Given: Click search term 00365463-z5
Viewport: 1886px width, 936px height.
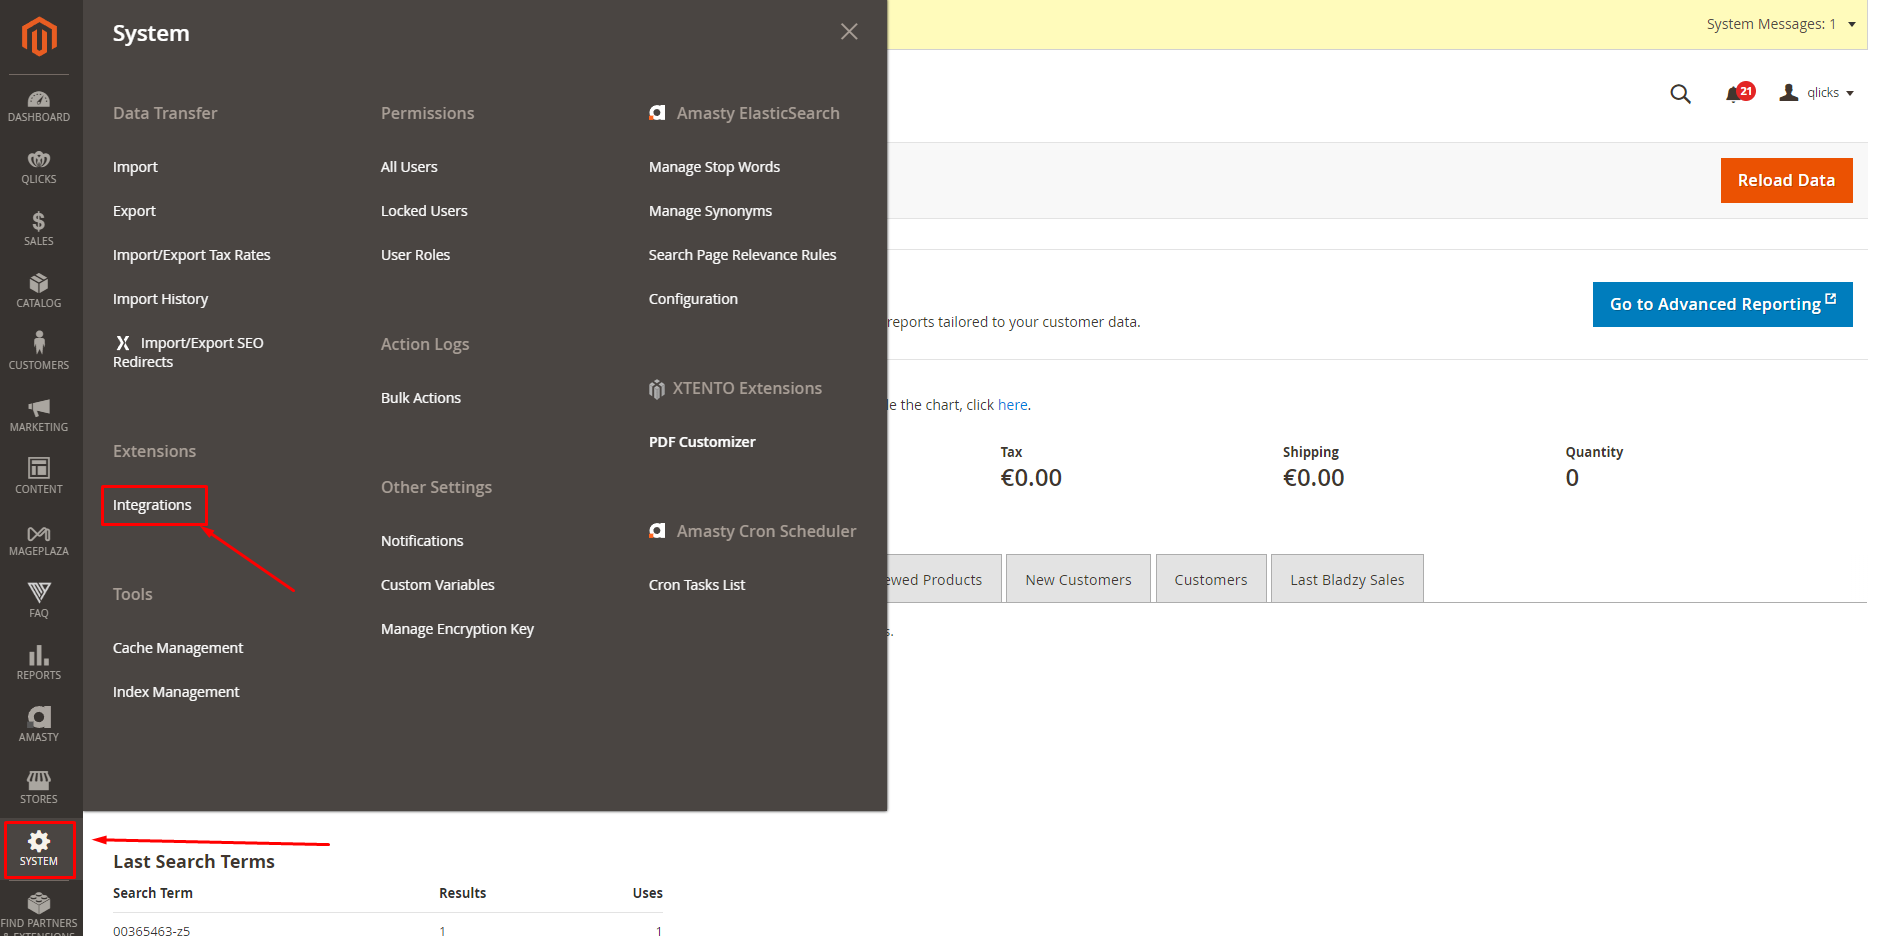Looking at the screenshot, I should coord(151,930).
